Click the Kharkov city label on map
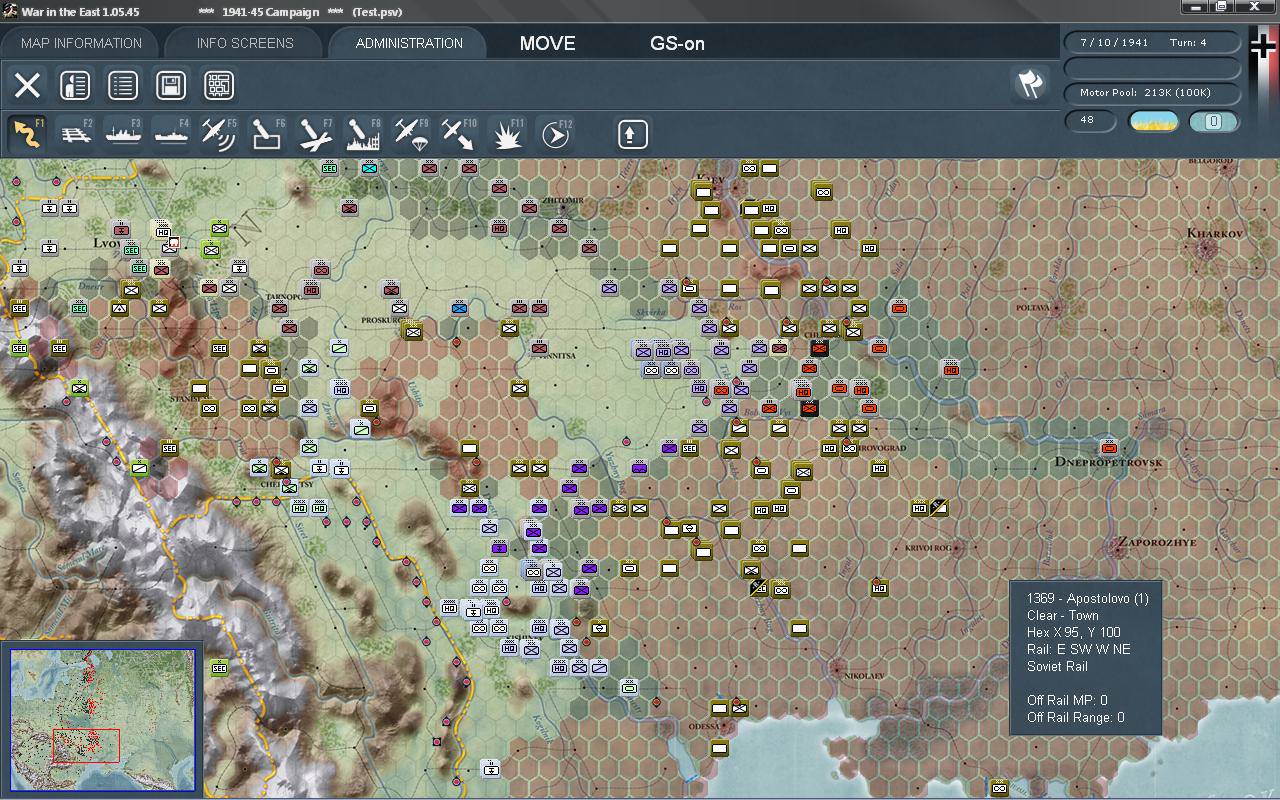 [1214, 233]
